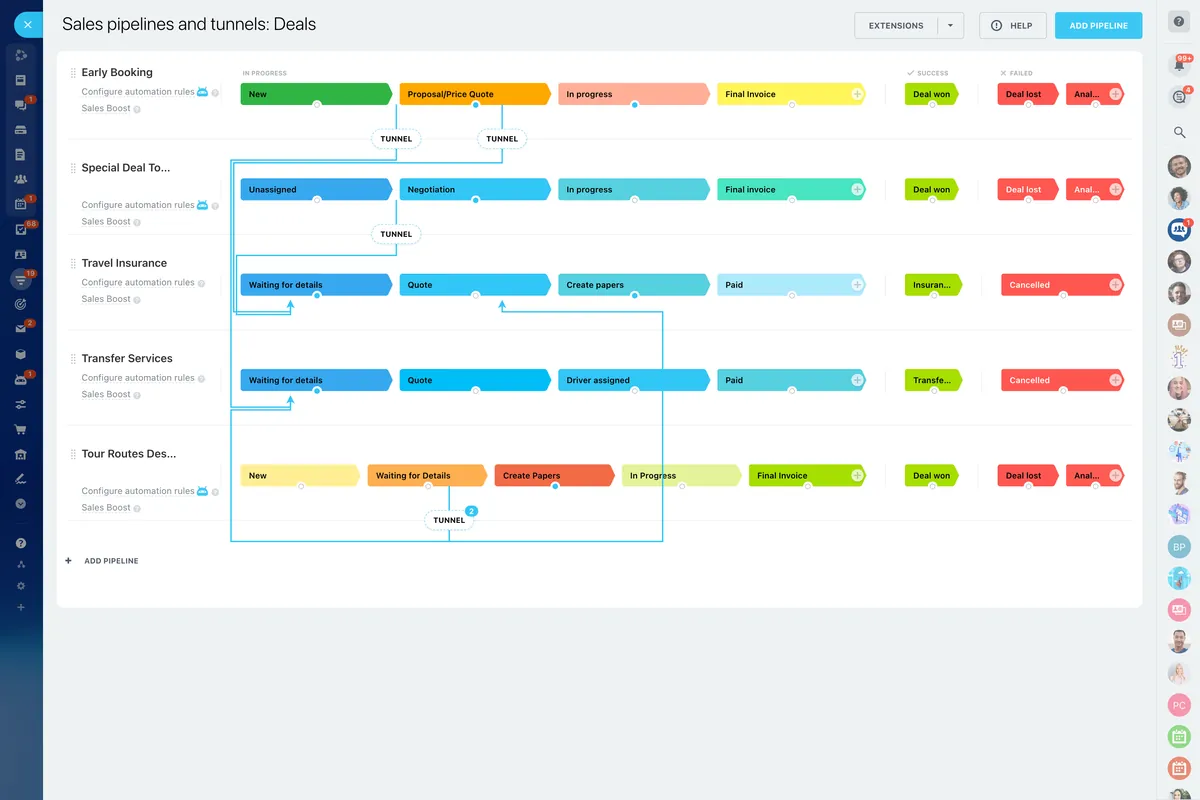
Task: Open the workgroups people icon in left sidebar
Action: [x=20, y=179]
